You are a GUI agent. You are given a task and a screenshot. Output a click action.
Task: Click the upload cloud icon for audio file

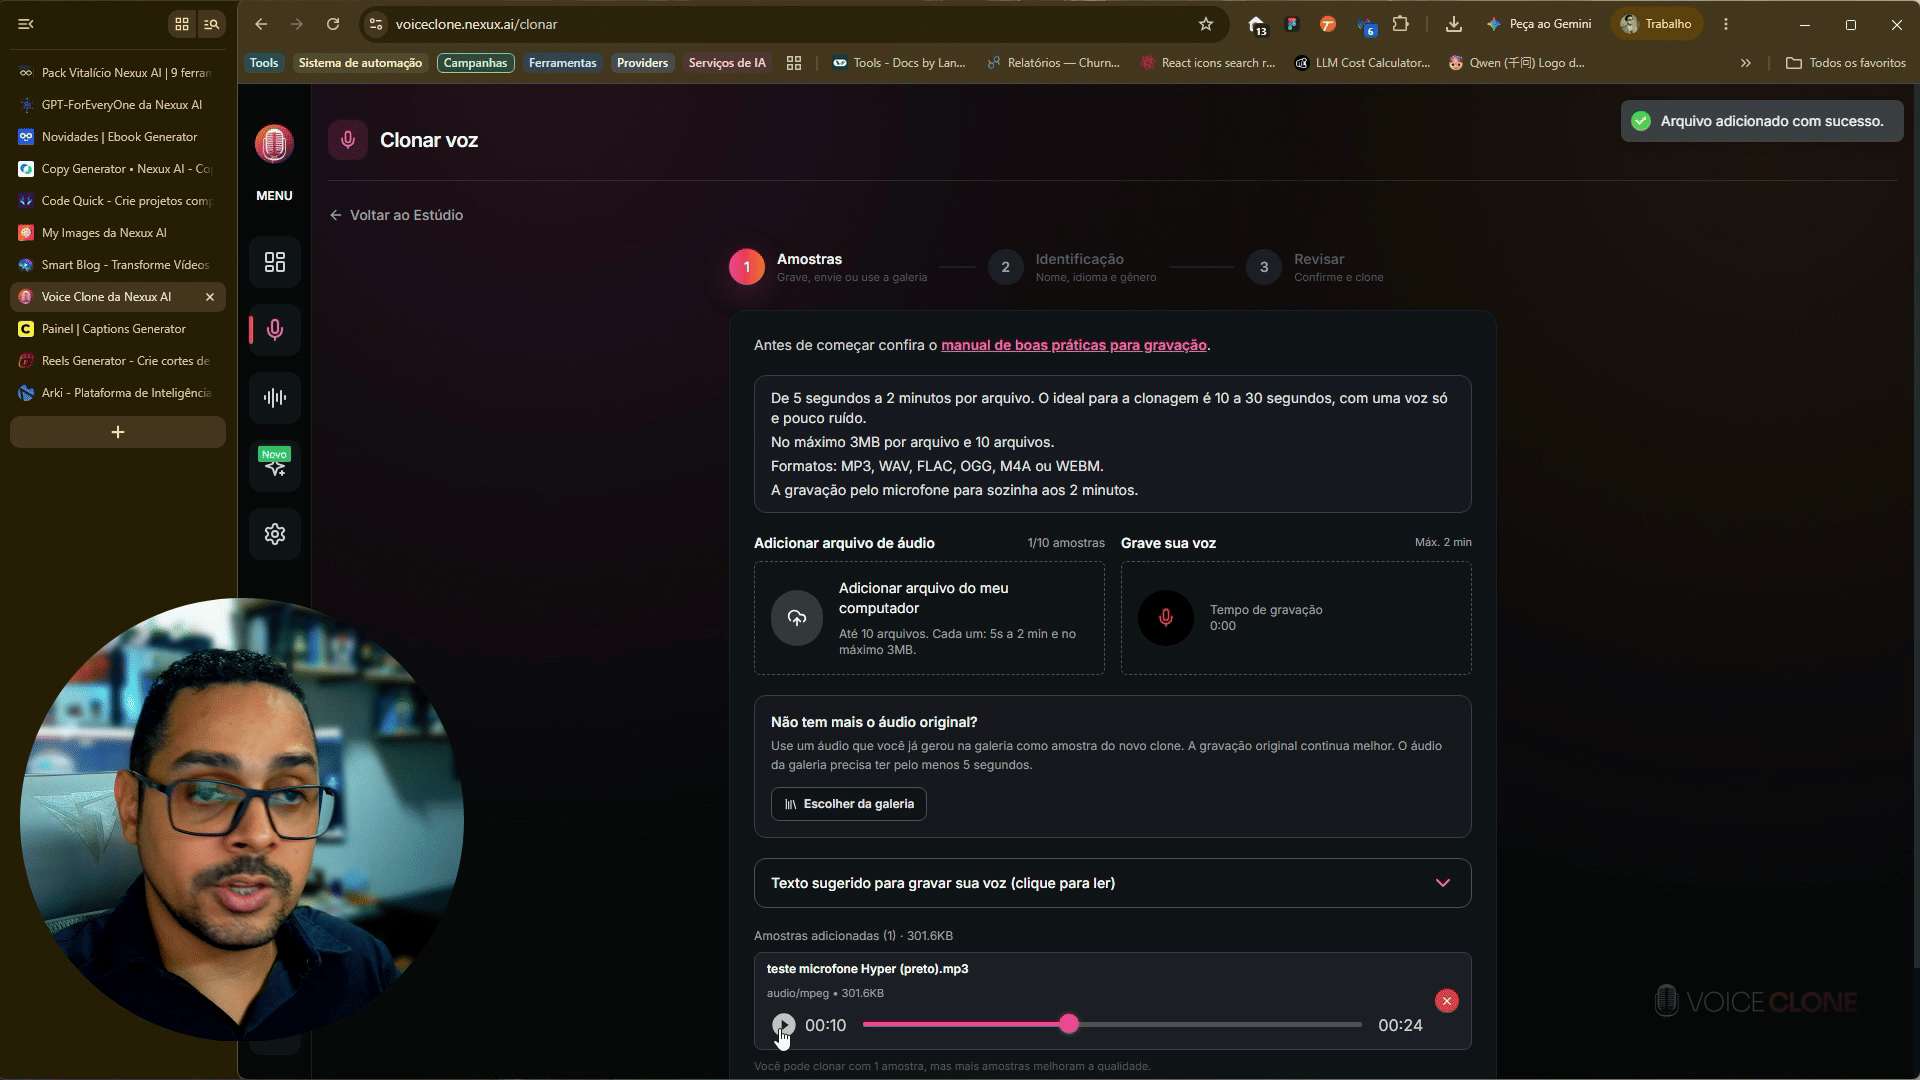pos(797,618)
